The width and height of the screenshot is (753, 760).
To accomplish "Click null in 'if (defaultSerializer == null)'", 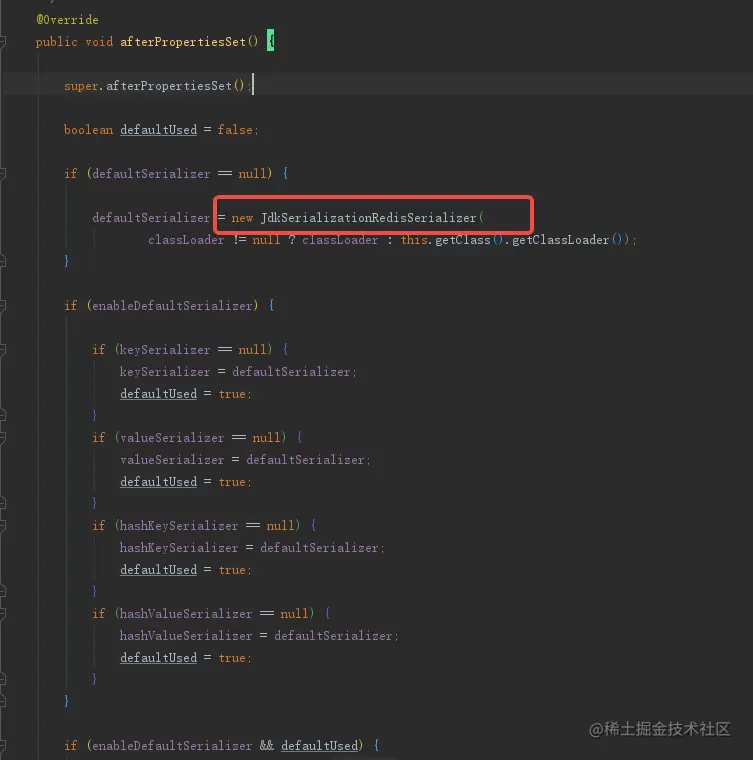I will pyautogui.click(x=252, y=174).
